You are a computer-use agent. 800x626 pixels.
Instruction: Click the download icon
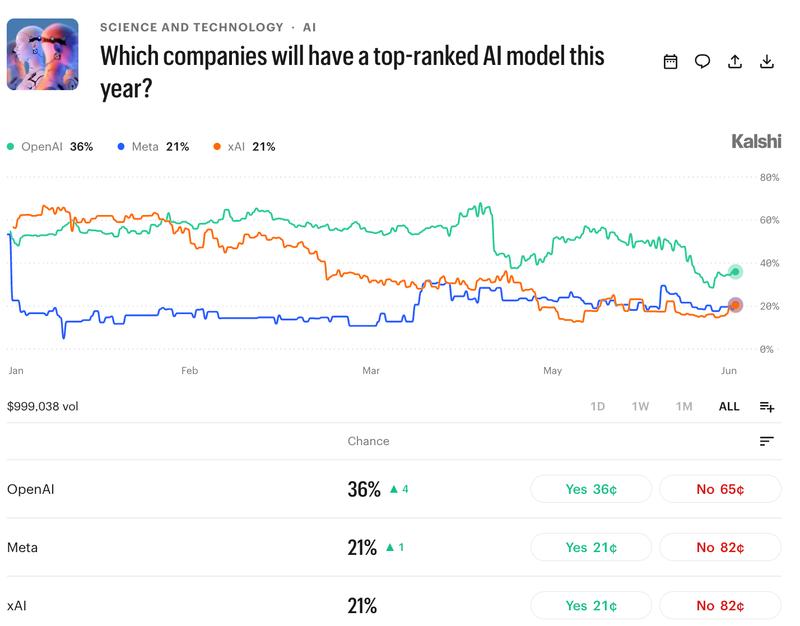tap(766, 62)
